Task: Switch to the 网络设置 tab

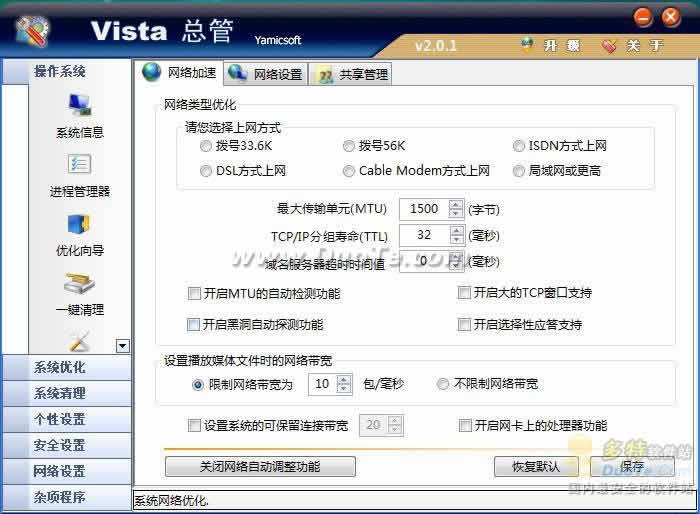Action: [266, 74]
